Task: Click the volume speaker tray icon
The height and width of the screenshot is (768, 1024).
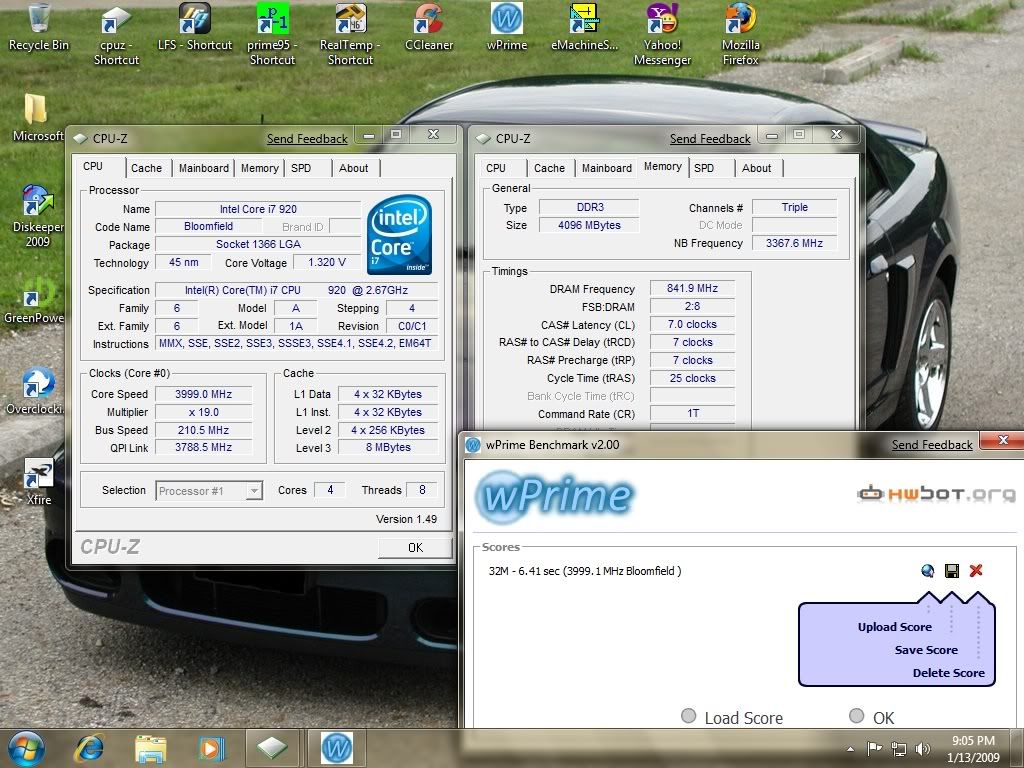Action: pyautogui.click(x=923, y=749)
